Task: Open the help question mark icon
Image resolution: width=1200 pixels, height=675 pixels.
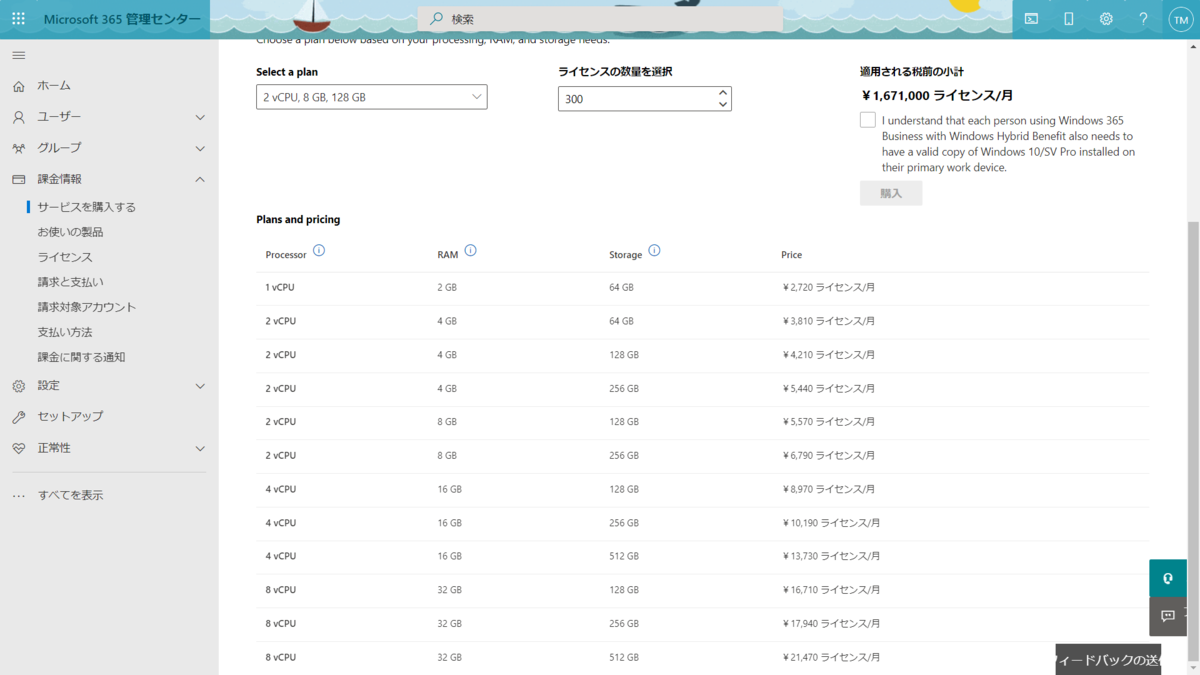Action: pos(1143,19)
